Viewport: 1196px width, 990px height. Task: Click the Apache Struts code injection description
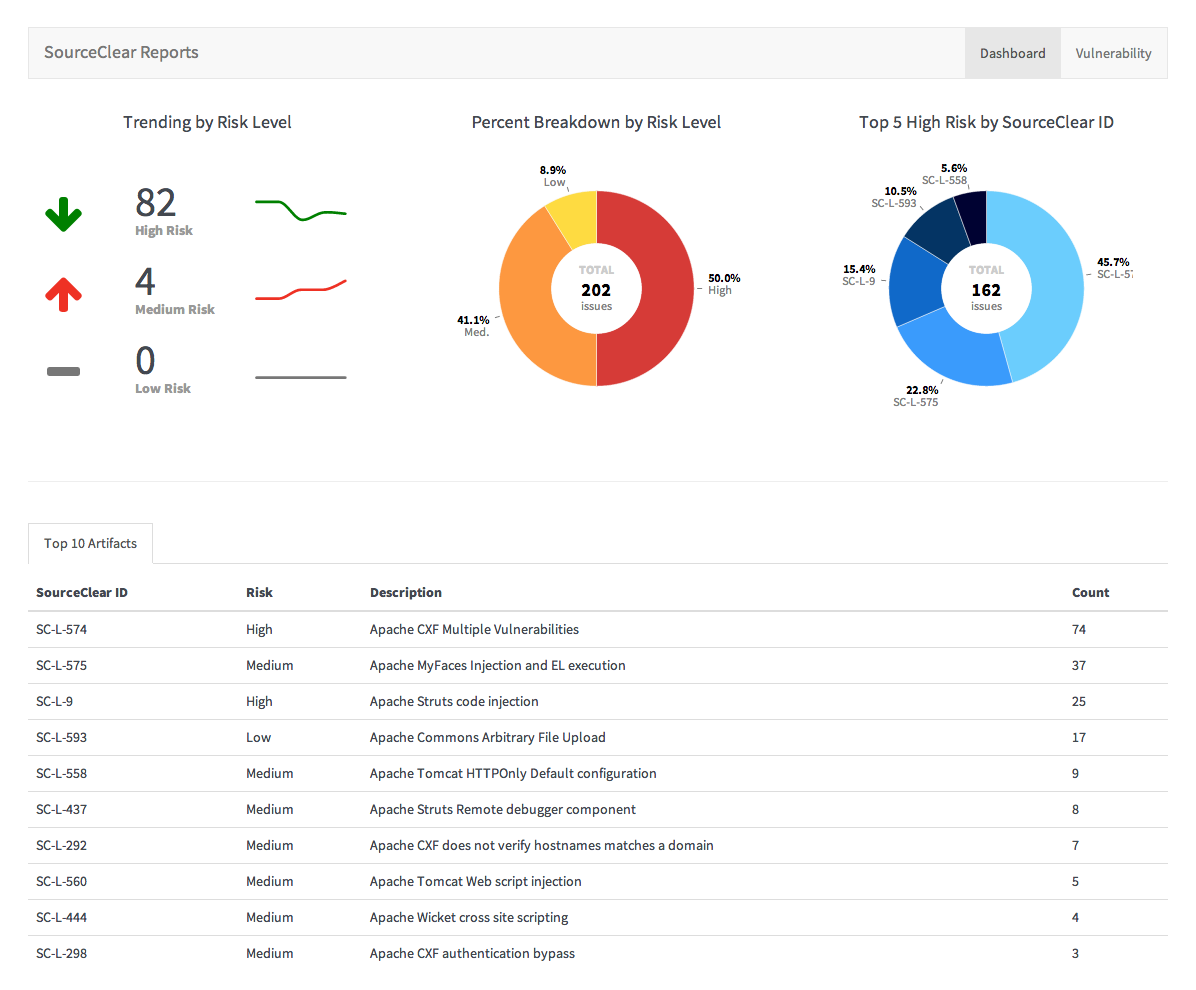[454, 701]
